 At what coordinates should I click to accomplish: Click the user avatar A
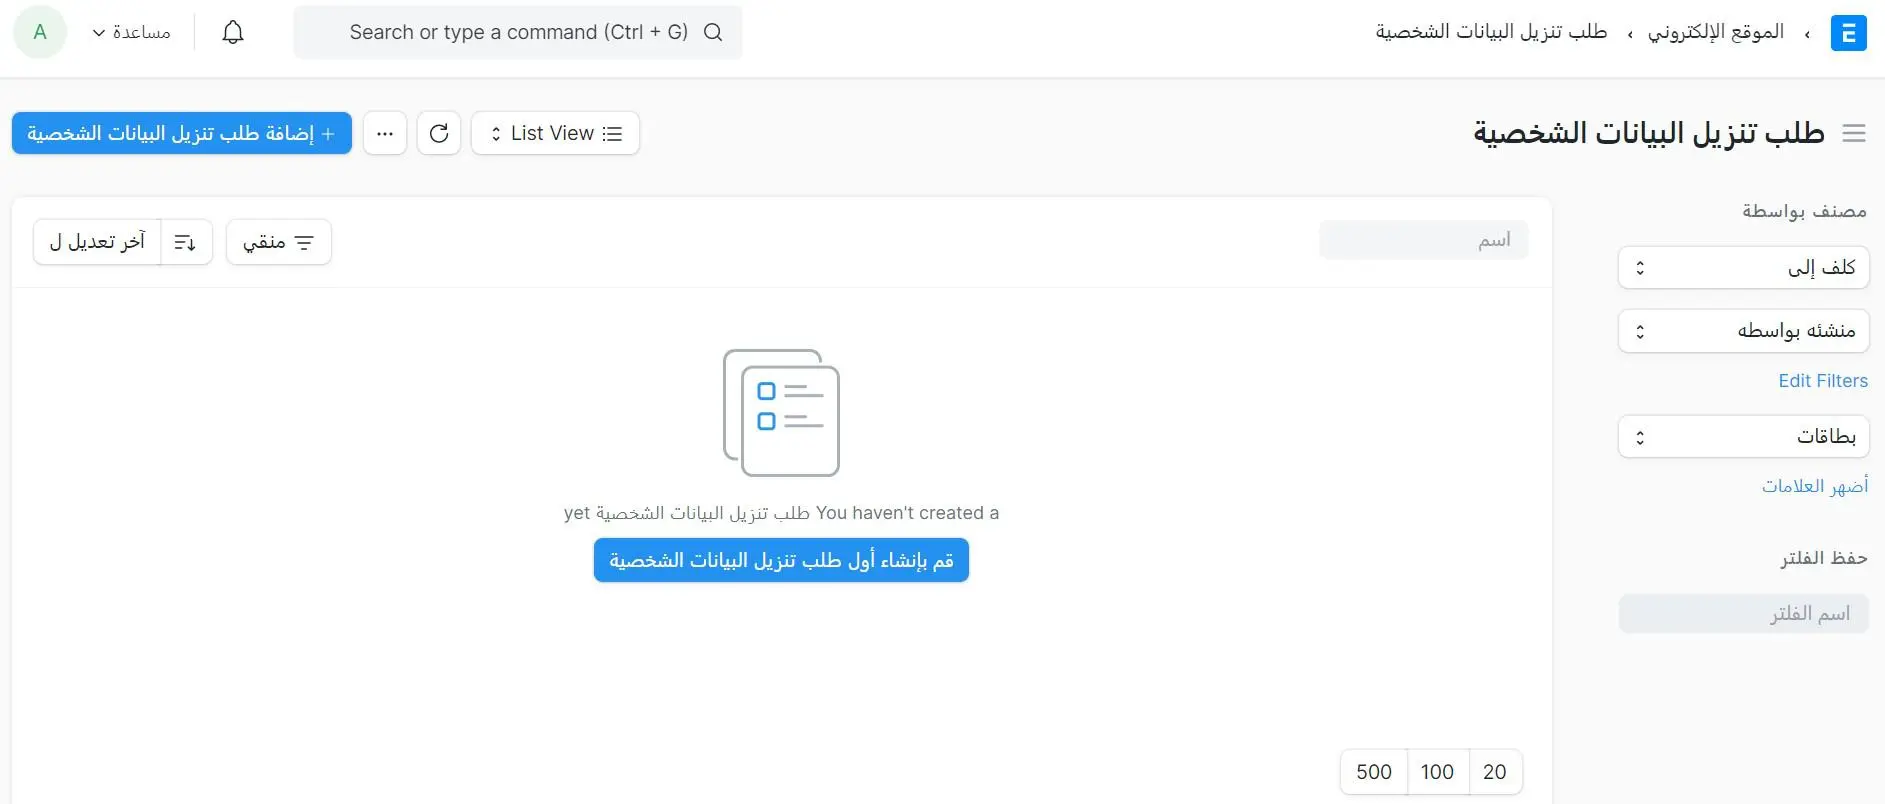pyautogui.click(x=40, y=32)
